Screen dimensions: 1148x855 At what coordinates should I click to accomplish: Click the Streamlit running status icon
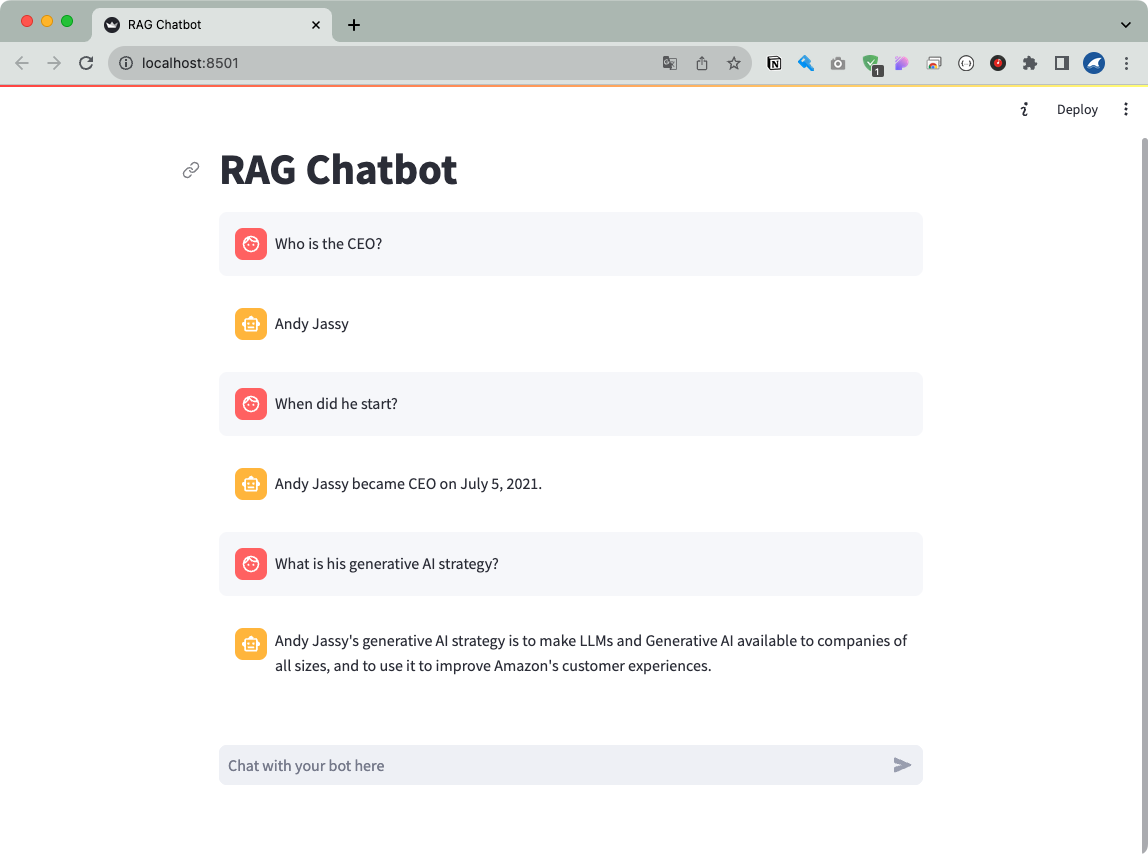[x=1024, y=109]
